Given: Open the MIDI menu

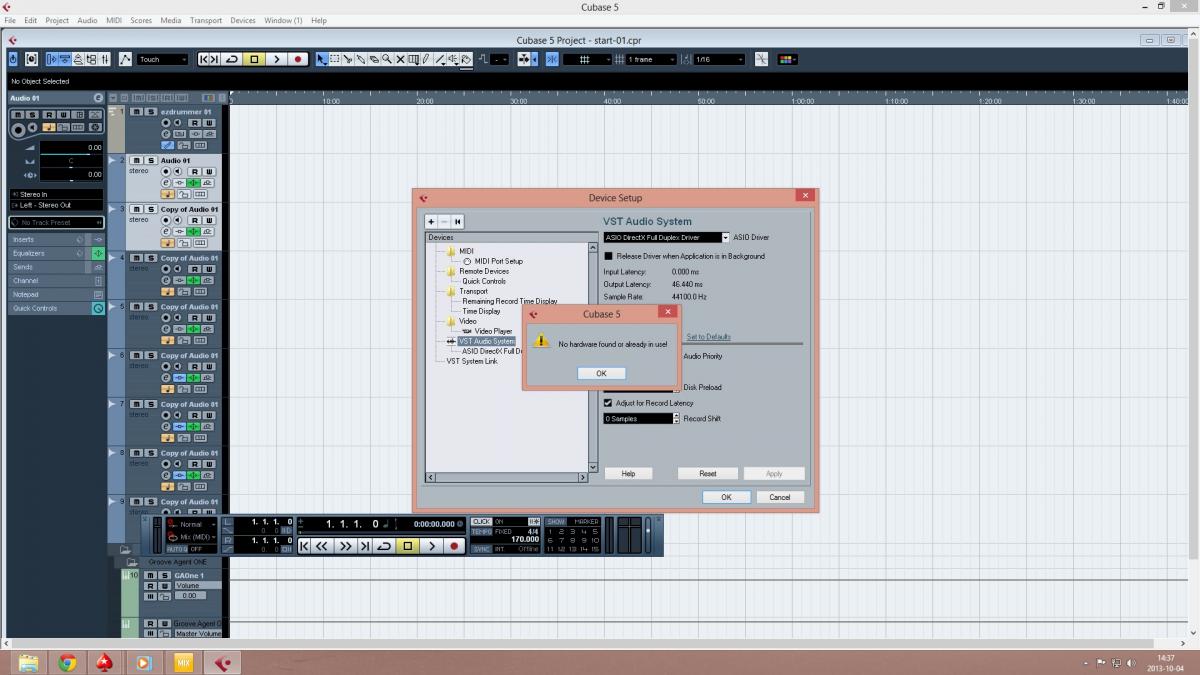Looking at the screenshot, I should tap(114, 20).
